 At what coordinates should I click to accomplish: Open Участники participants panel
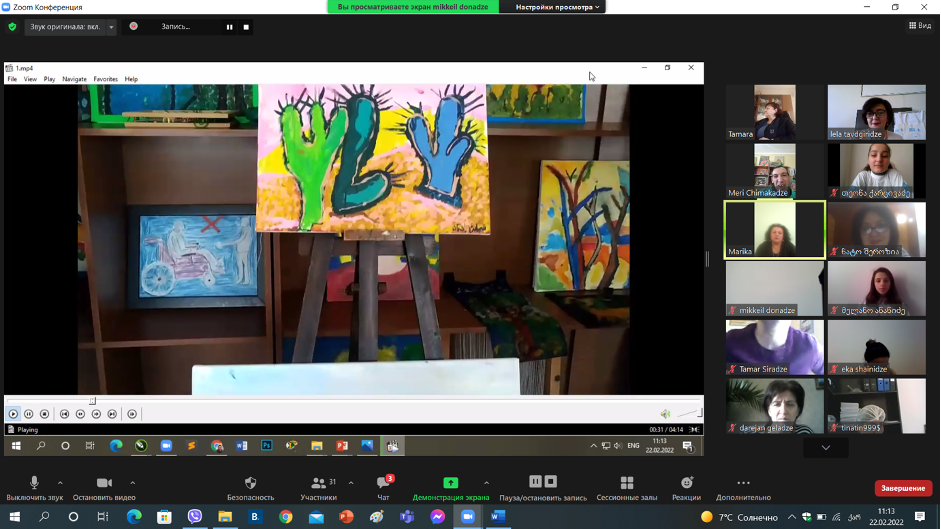319,488
